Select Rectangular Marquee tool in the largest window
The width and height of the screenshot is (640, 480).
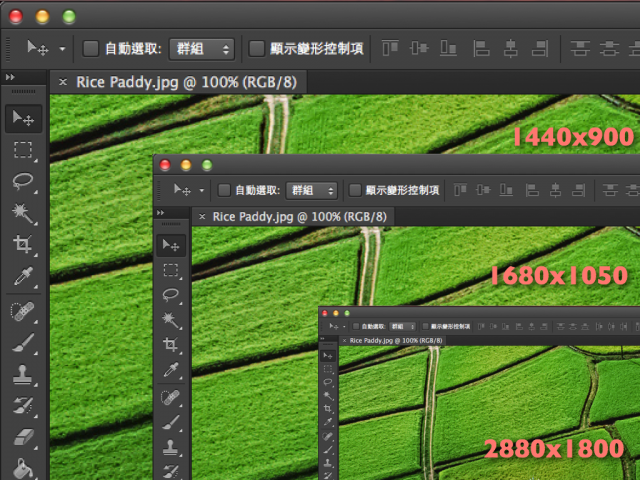23,150
